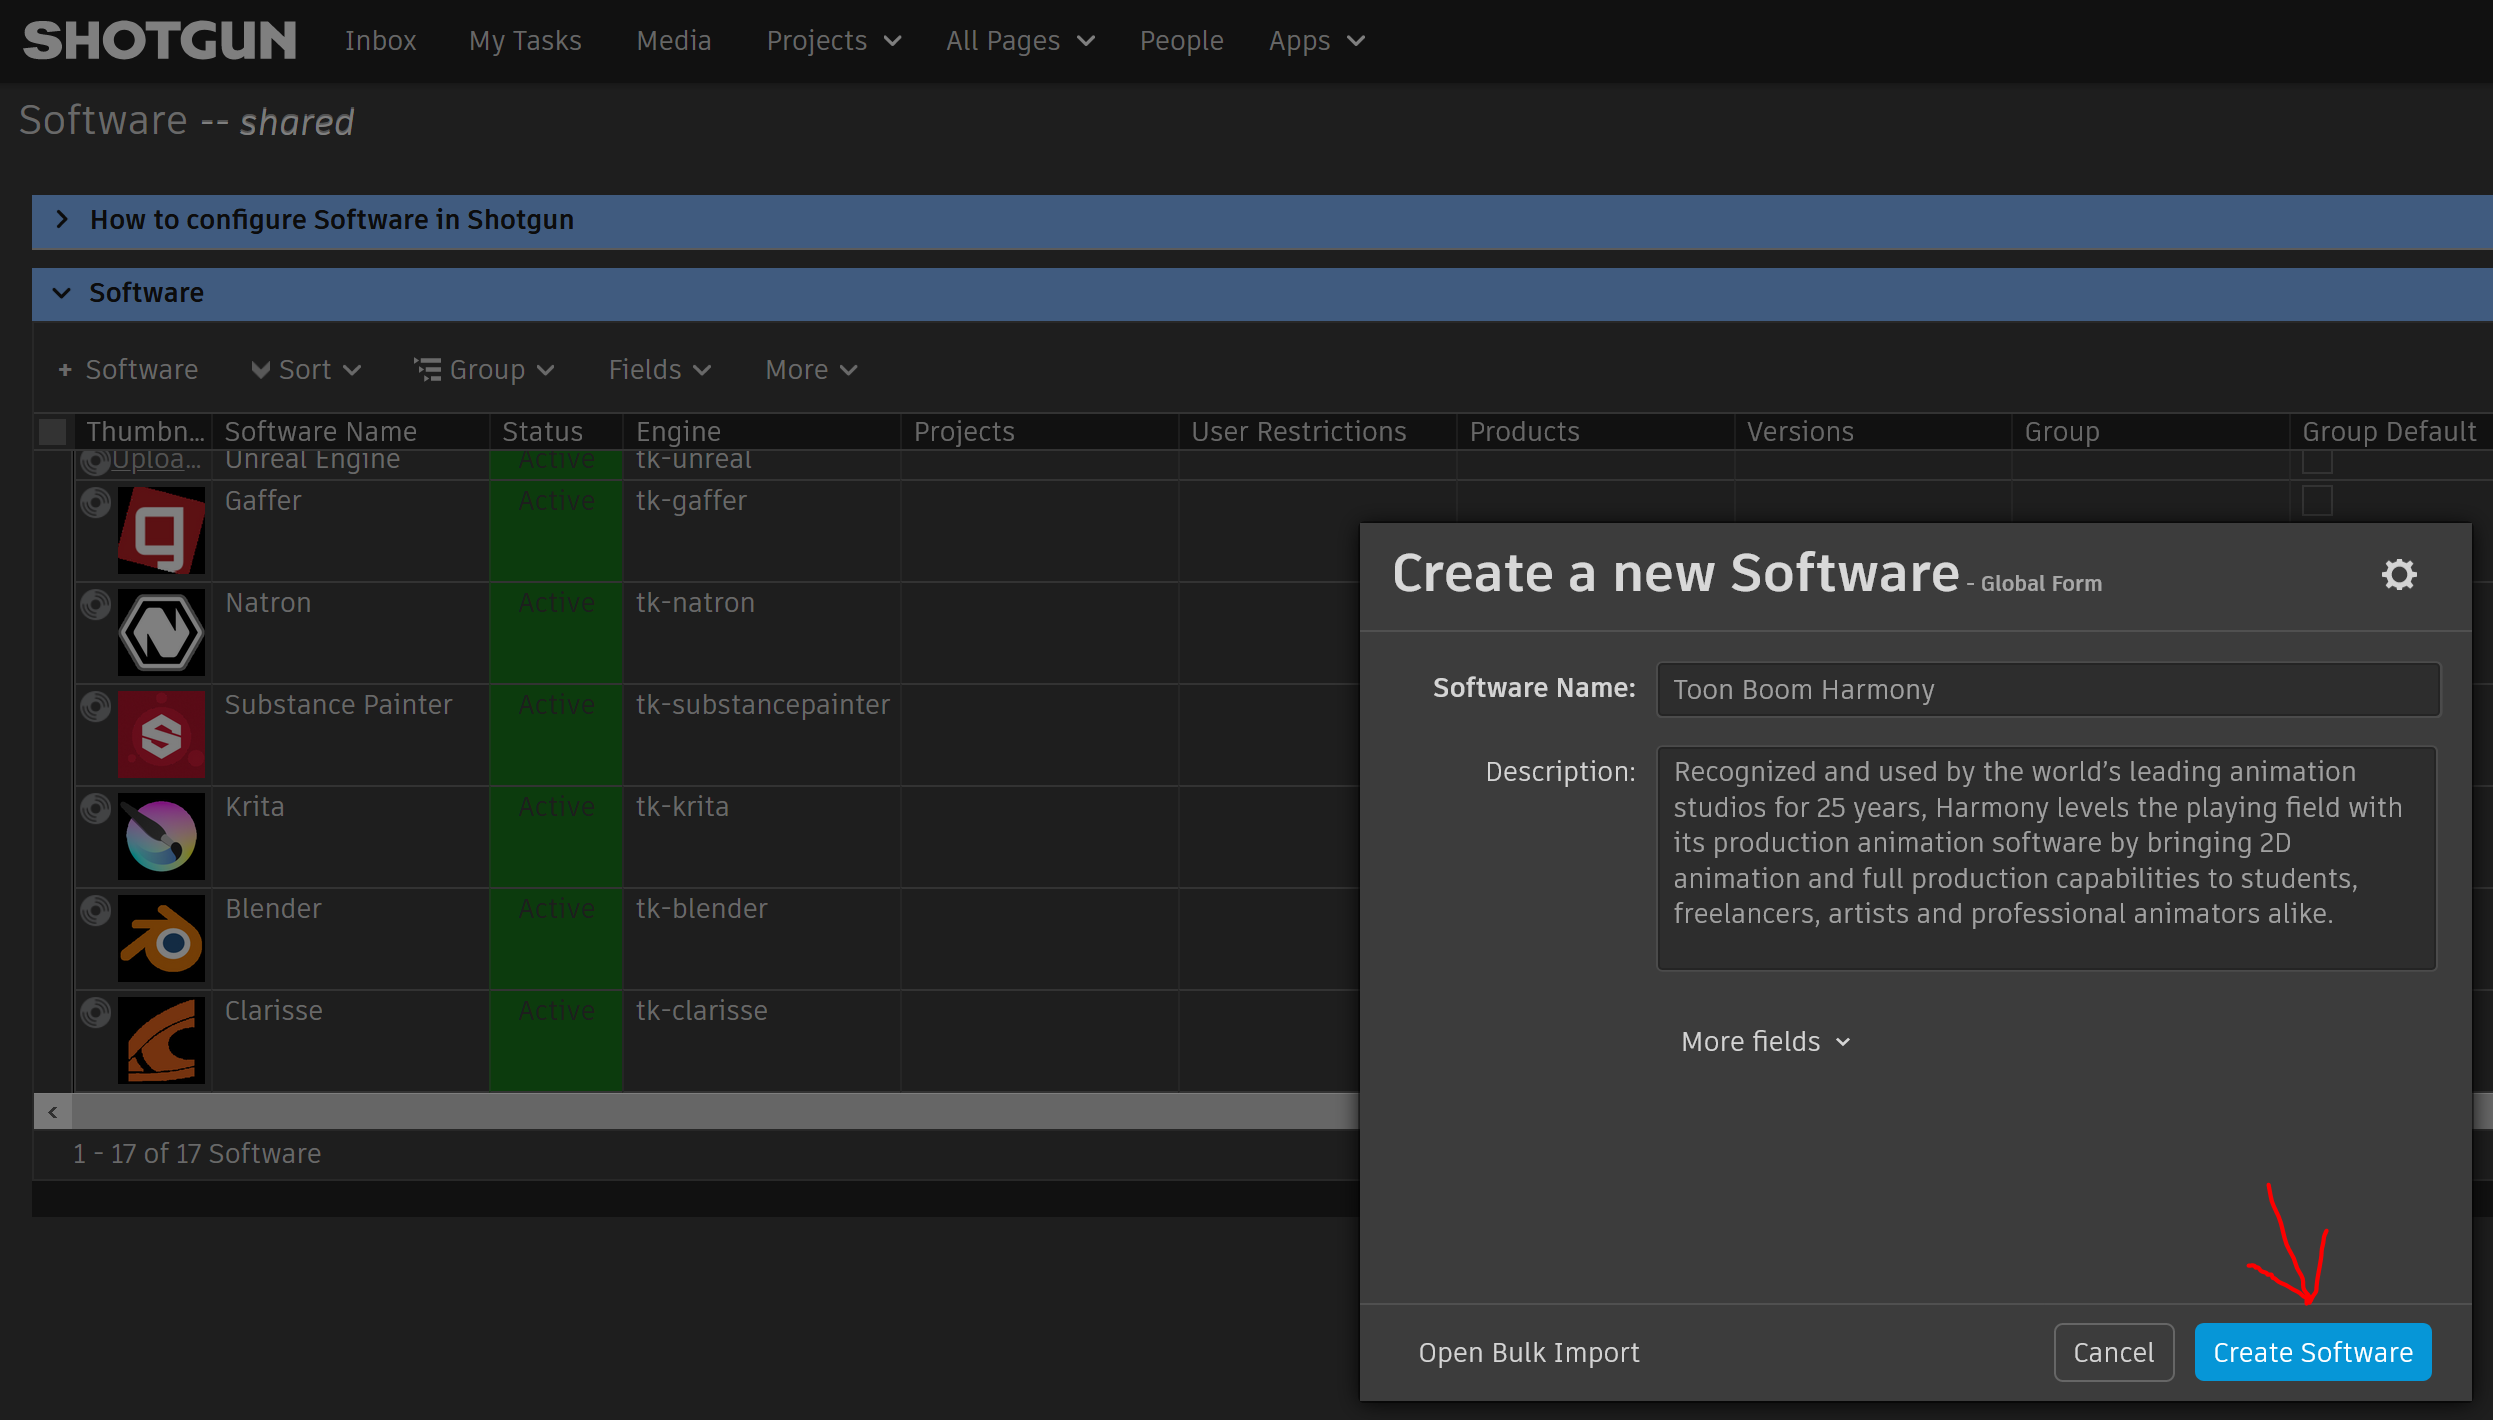
Task: Click the Open Bulk Import button
Action: click(x=1527, y=1351)
